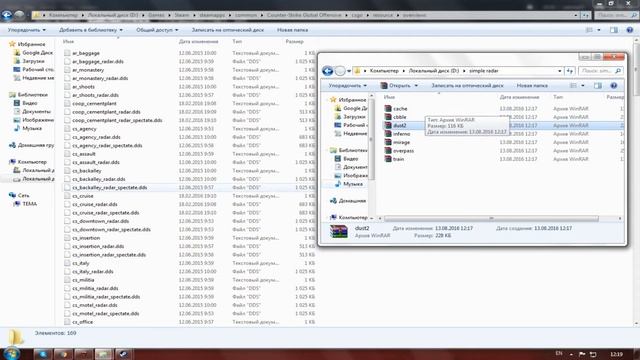Click vertical scrollbar of simple radar sidebar
The image size is (640, 360).
[371, 139]
